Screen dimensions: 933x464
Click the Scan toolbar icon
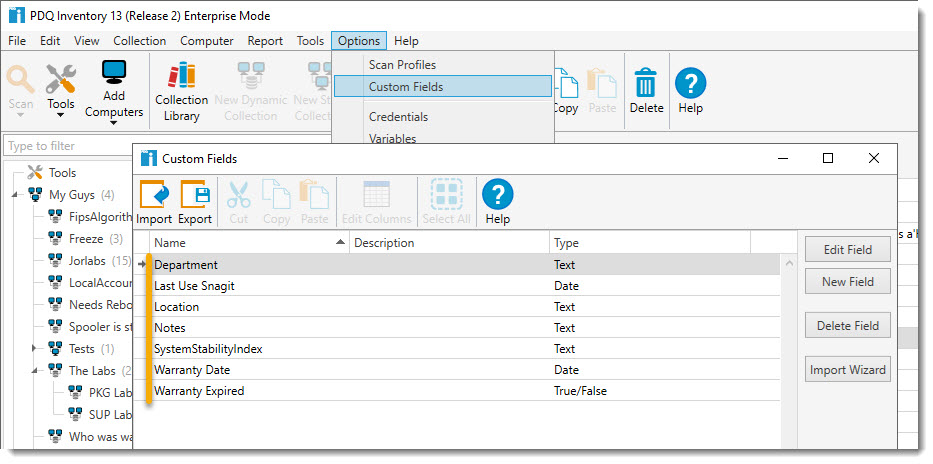point(21,80)
